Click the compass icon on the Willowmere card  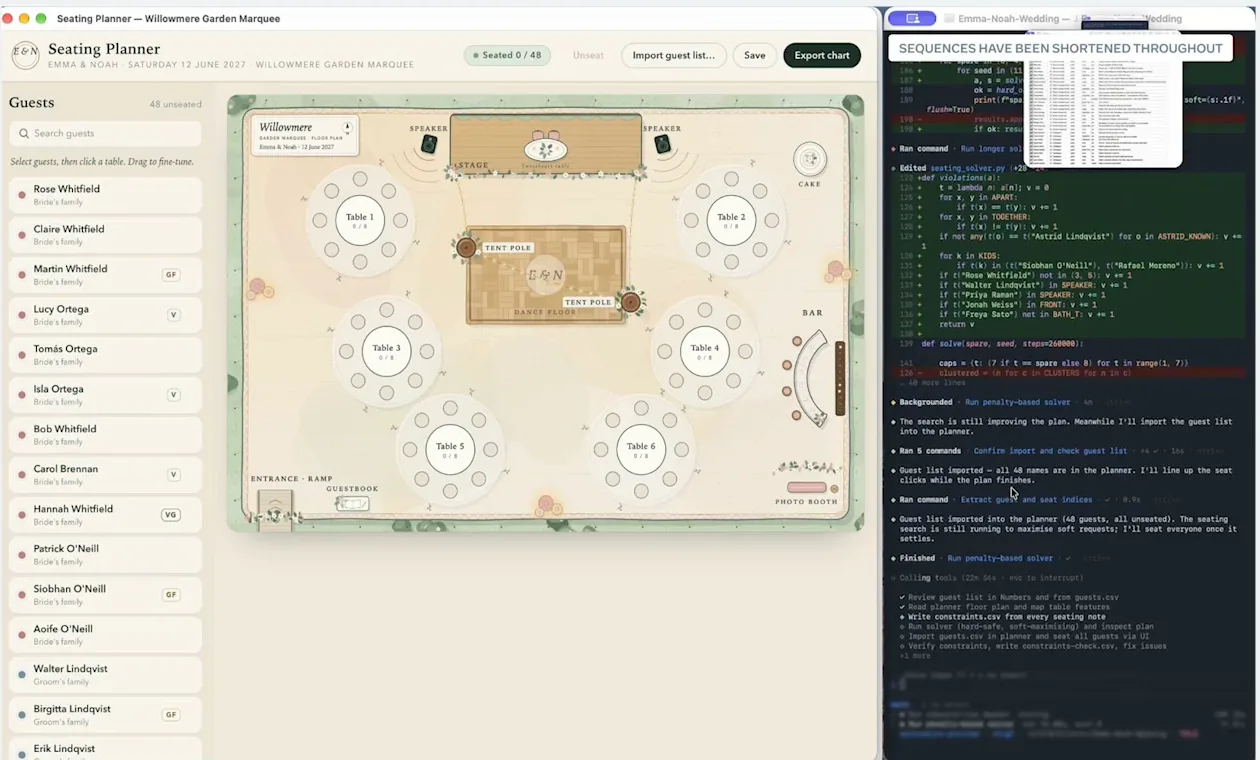(347, 128)
